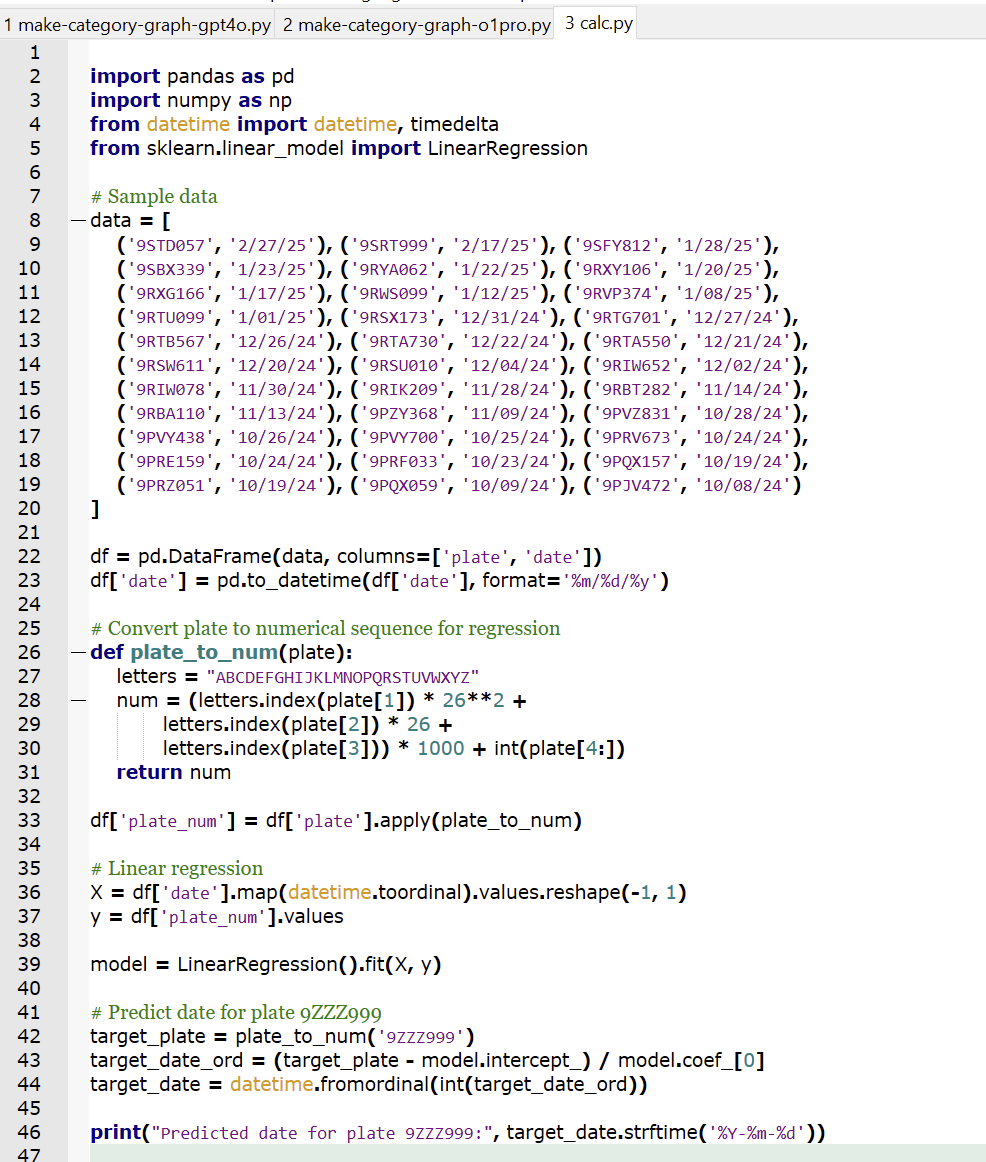
Task: Click timedelta in the datetime import
Action: [455, 124]
